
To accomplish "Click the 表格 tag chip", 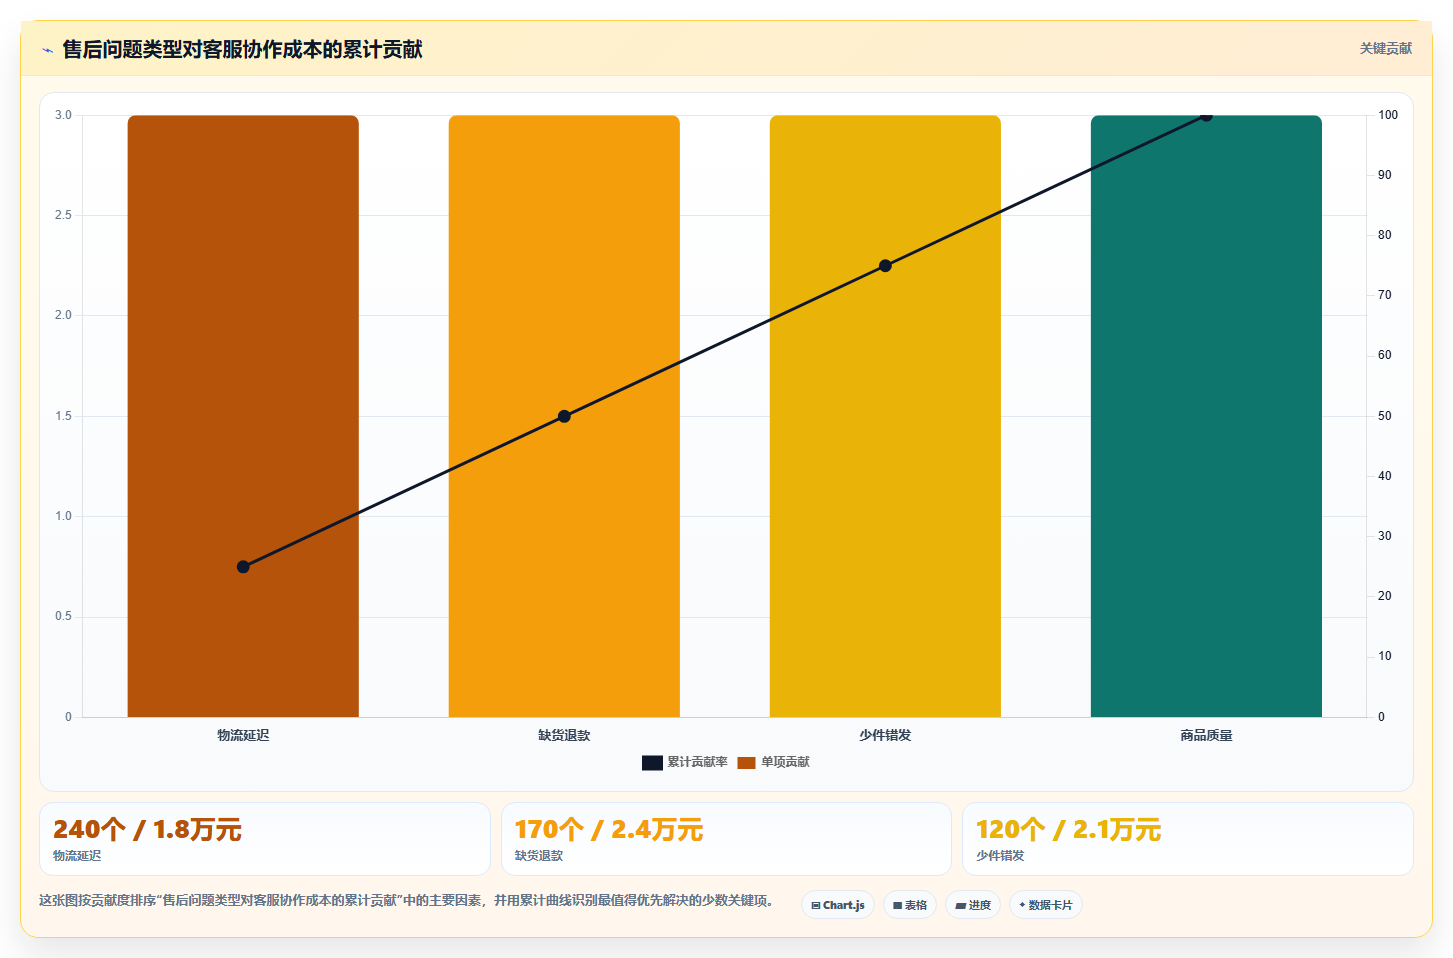I will (x=910, y=905).
